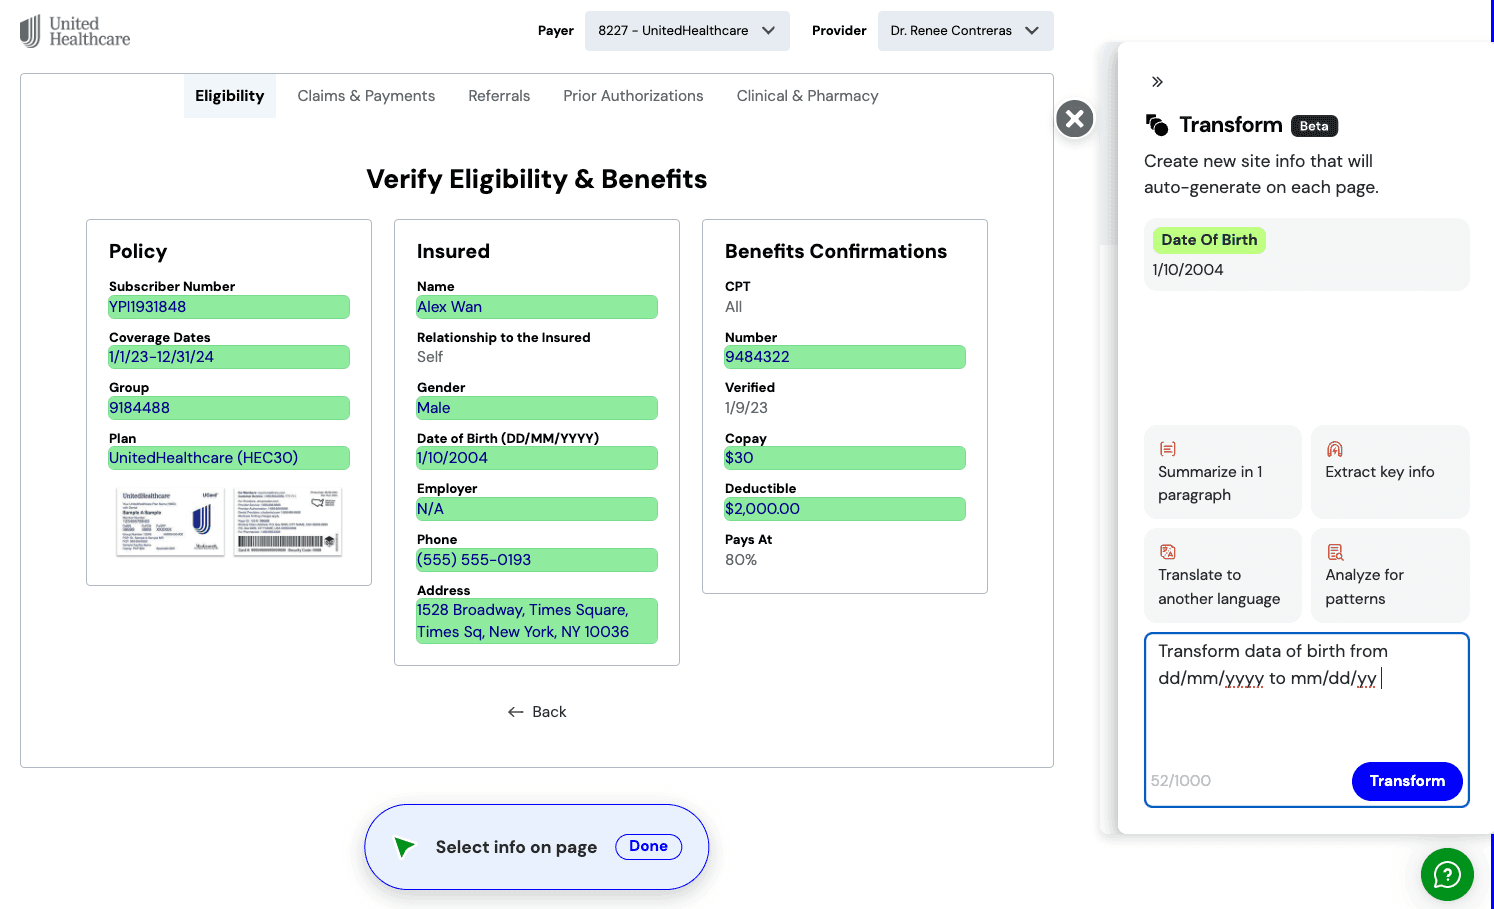This screenshot has width=1494, height=909.
Task: Select plan UnitedHealthcare (HEC30)
Action: (229, 458)
